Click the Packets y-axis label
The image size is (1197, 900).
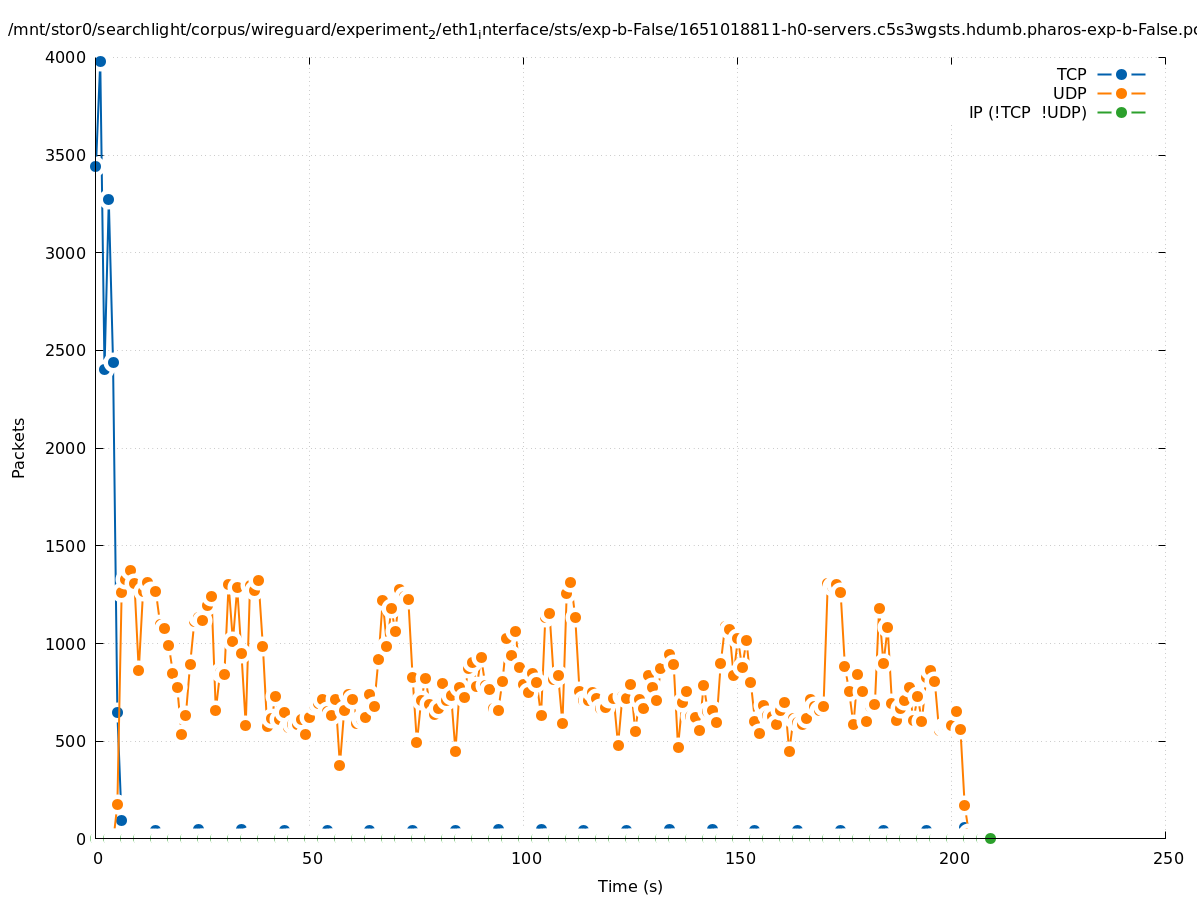click(19, 447)
